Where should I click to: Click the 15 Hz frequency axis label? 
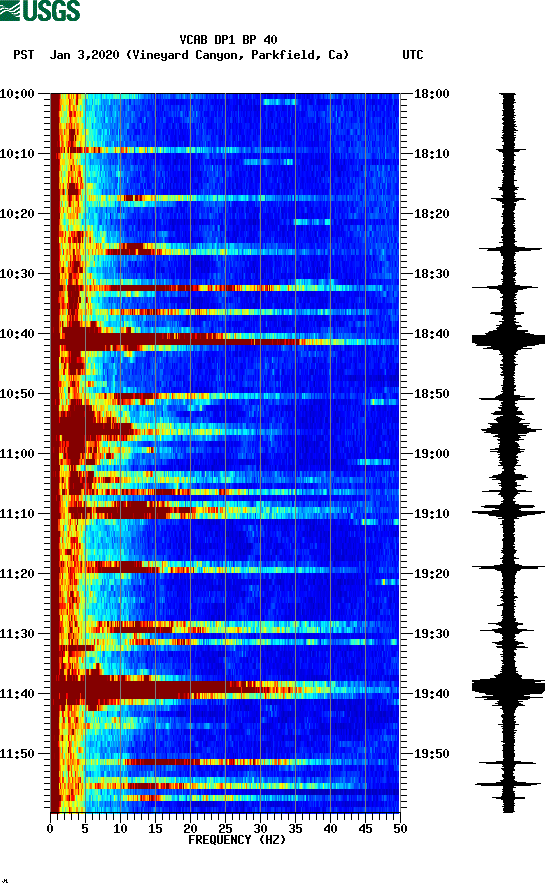pos(155,828)
